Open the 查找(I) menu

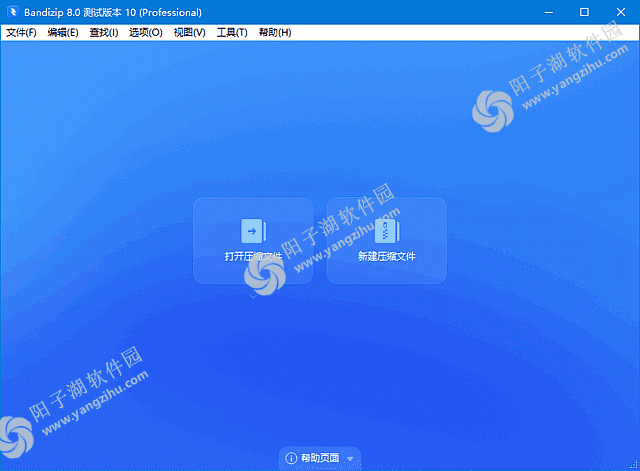(104, 33)
